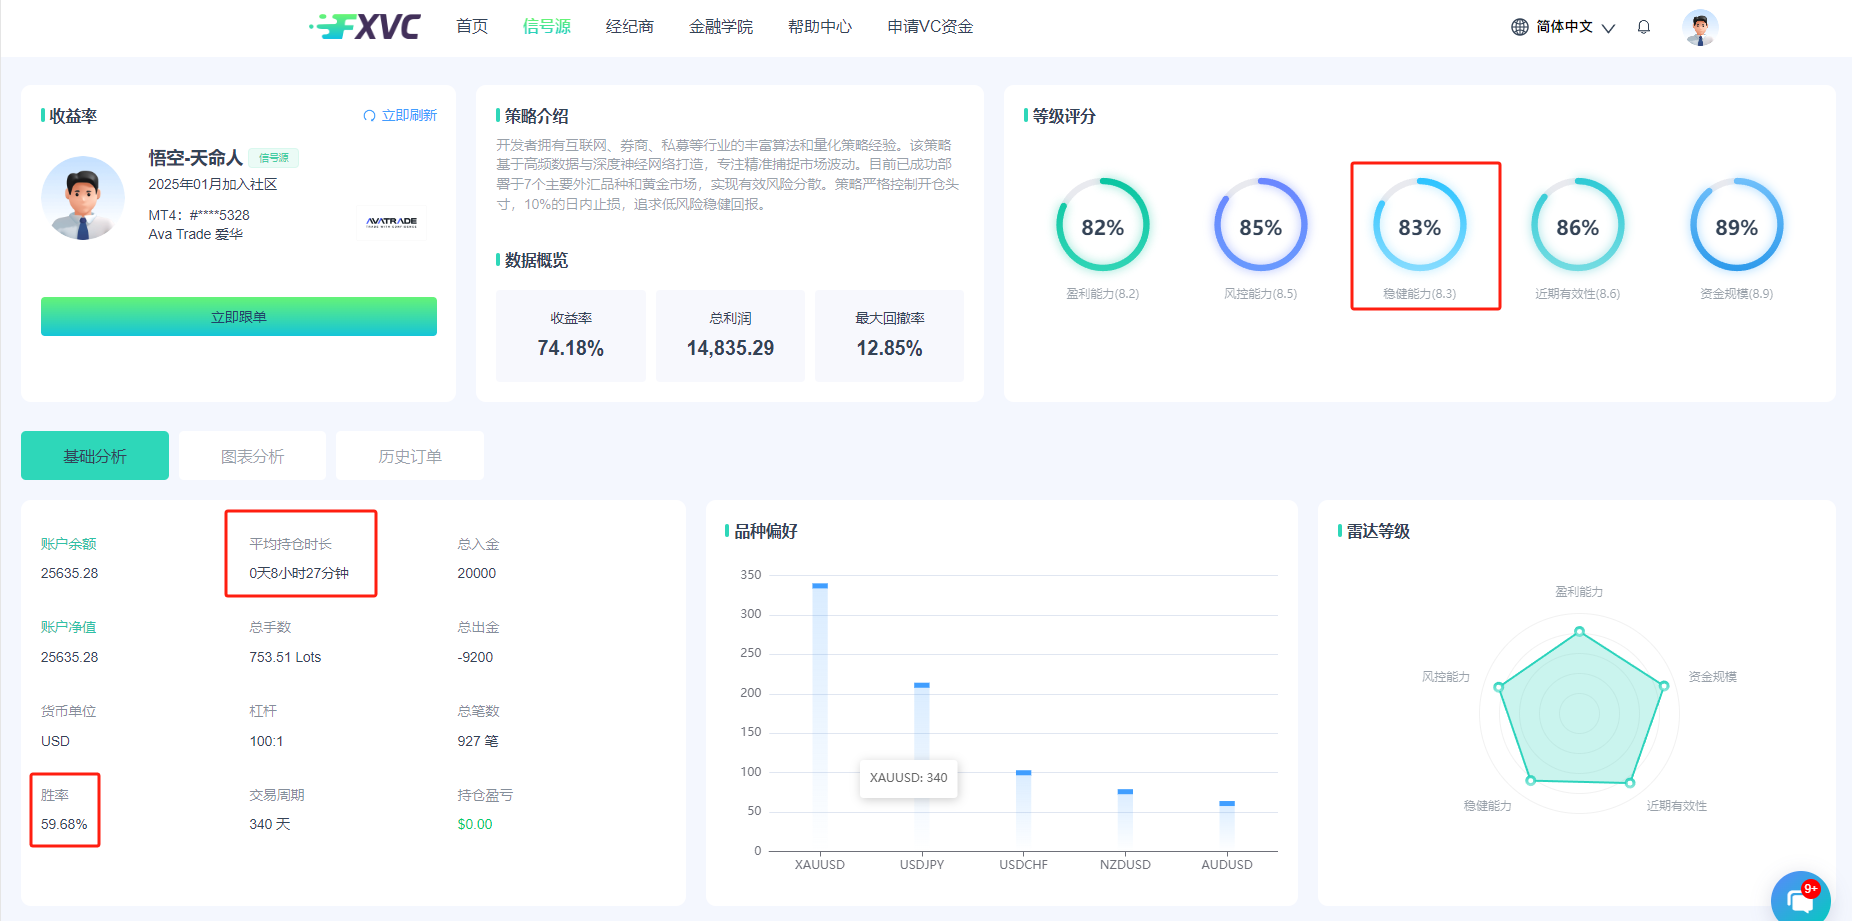Screen dimensions: 1852x921
Task: Navigate to 金融学院
Action: 721,27
